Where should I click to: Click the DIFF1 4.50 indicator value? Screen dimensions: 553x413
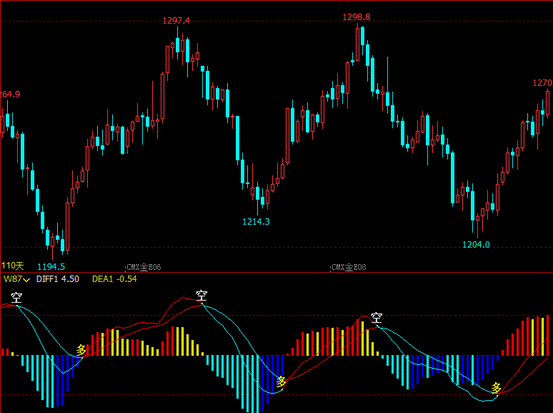click(x=58, y=279)
